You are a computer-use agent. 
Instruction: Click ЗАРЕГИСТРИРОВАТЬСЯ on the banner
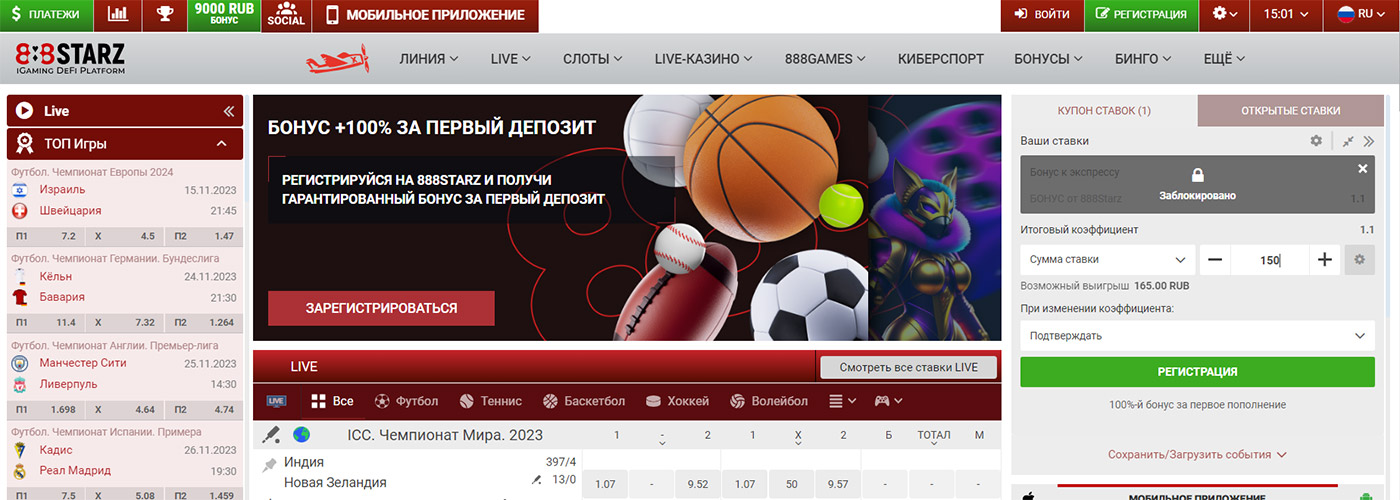[x=381, y=308]
